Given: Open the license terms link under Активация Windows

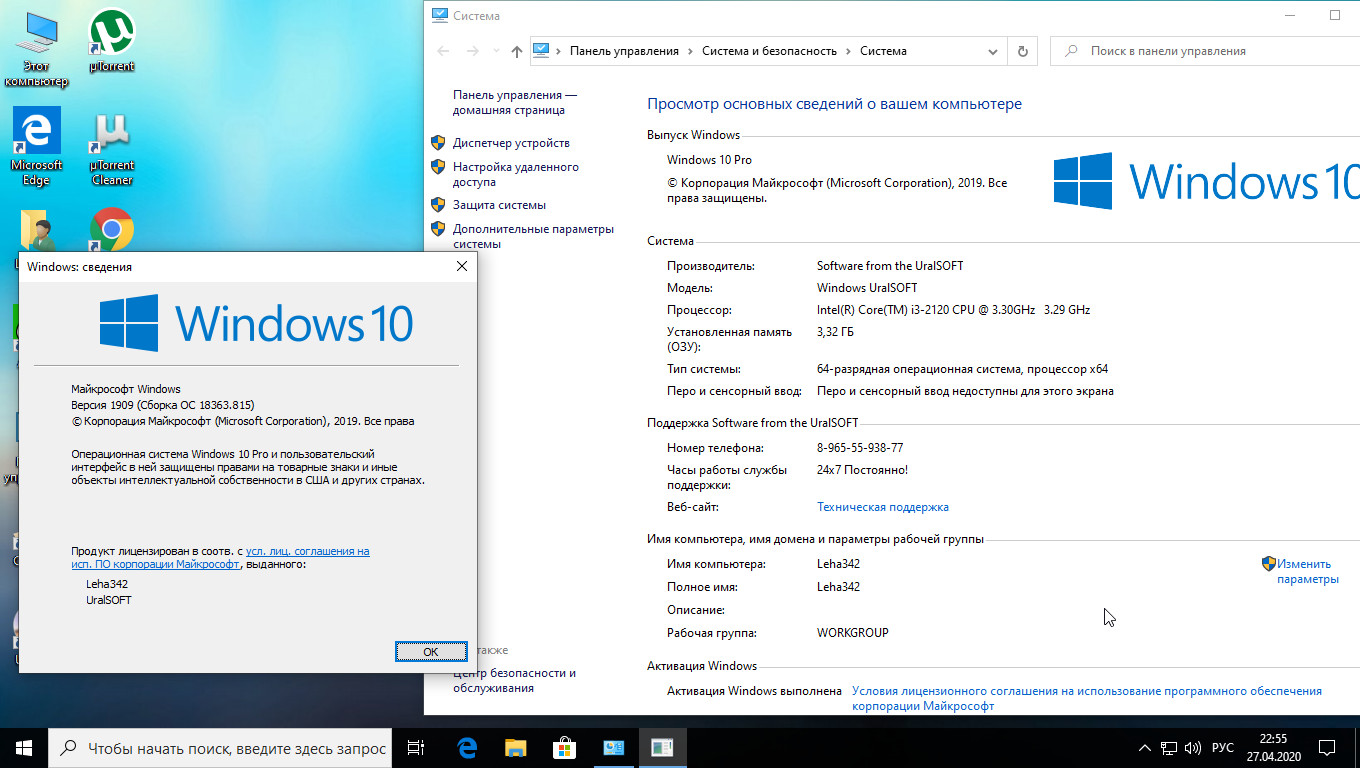Looking at the screenshot, I should [1086, 698].
